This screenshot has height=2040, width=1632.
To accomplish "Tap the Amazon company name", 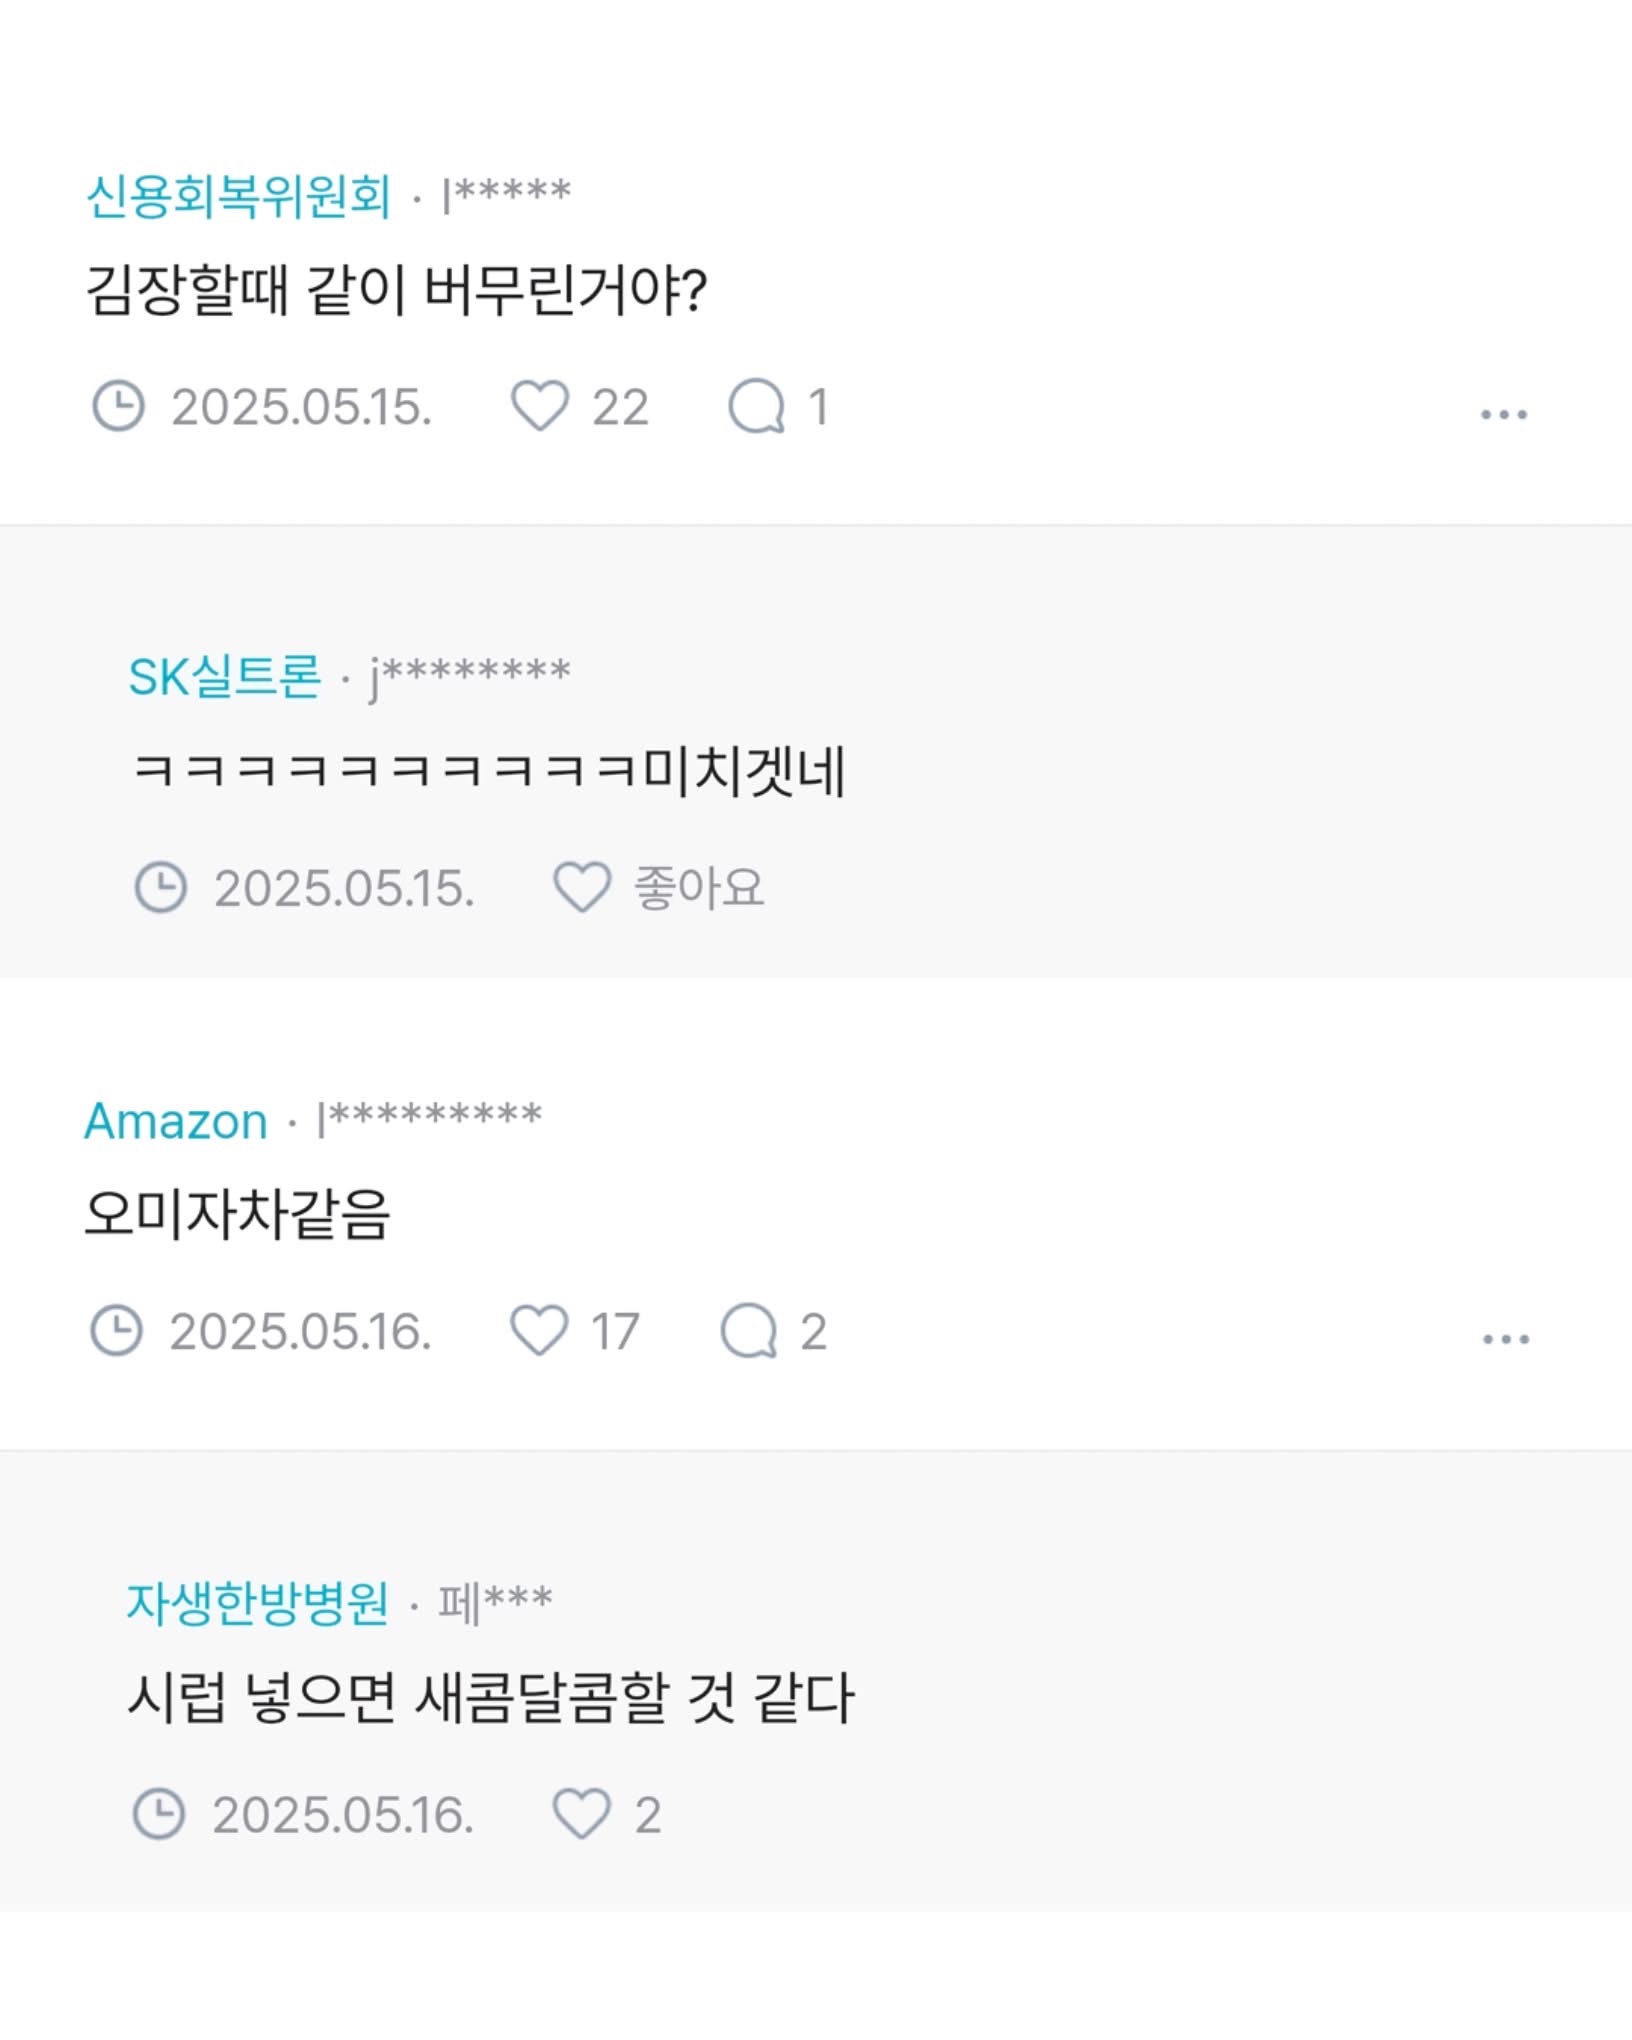I will (176, 1121).
